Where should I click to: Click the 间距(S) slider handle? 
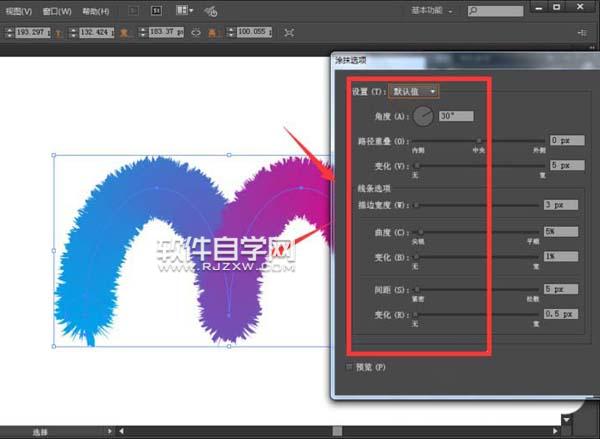(417, 289)
